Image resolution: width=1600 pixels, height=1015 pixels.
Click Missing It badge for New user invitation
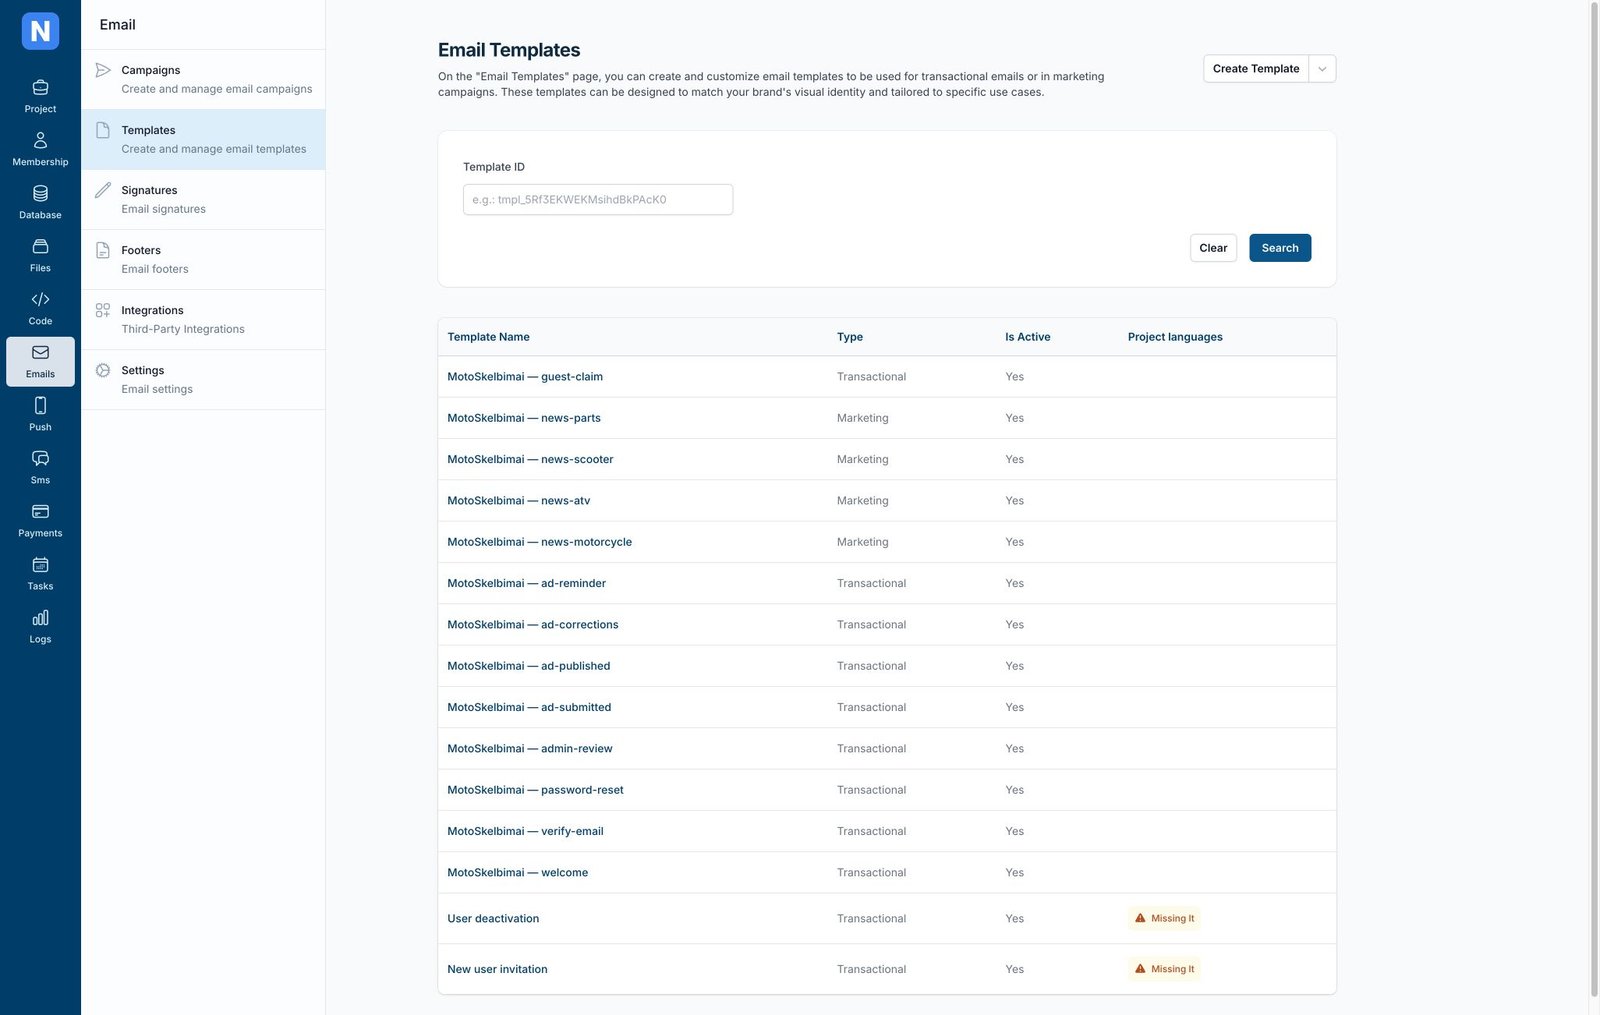click(x=1164, y=969)
